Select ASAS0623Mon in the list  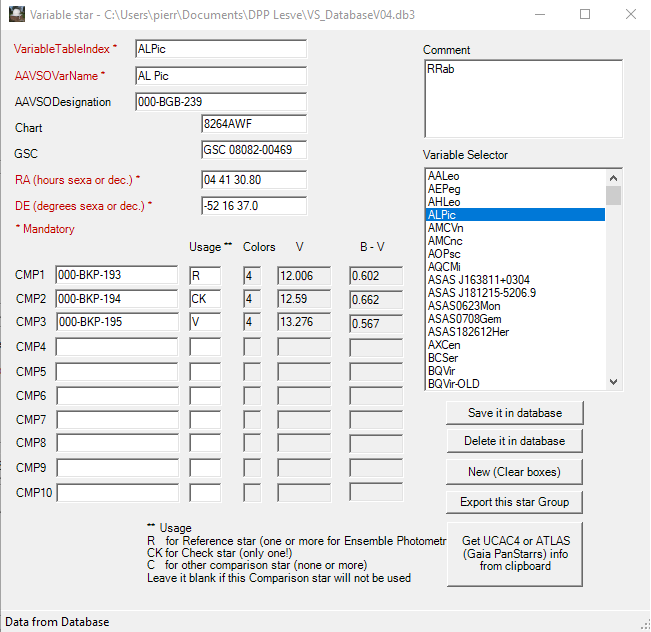(516, 306)
